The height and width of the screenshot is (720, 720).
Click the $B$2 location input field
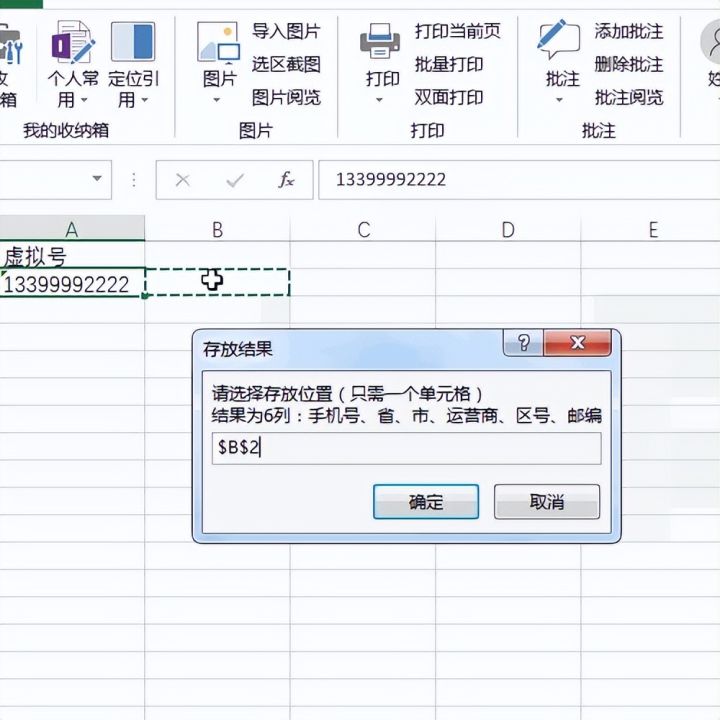click(x=406, y=448)
